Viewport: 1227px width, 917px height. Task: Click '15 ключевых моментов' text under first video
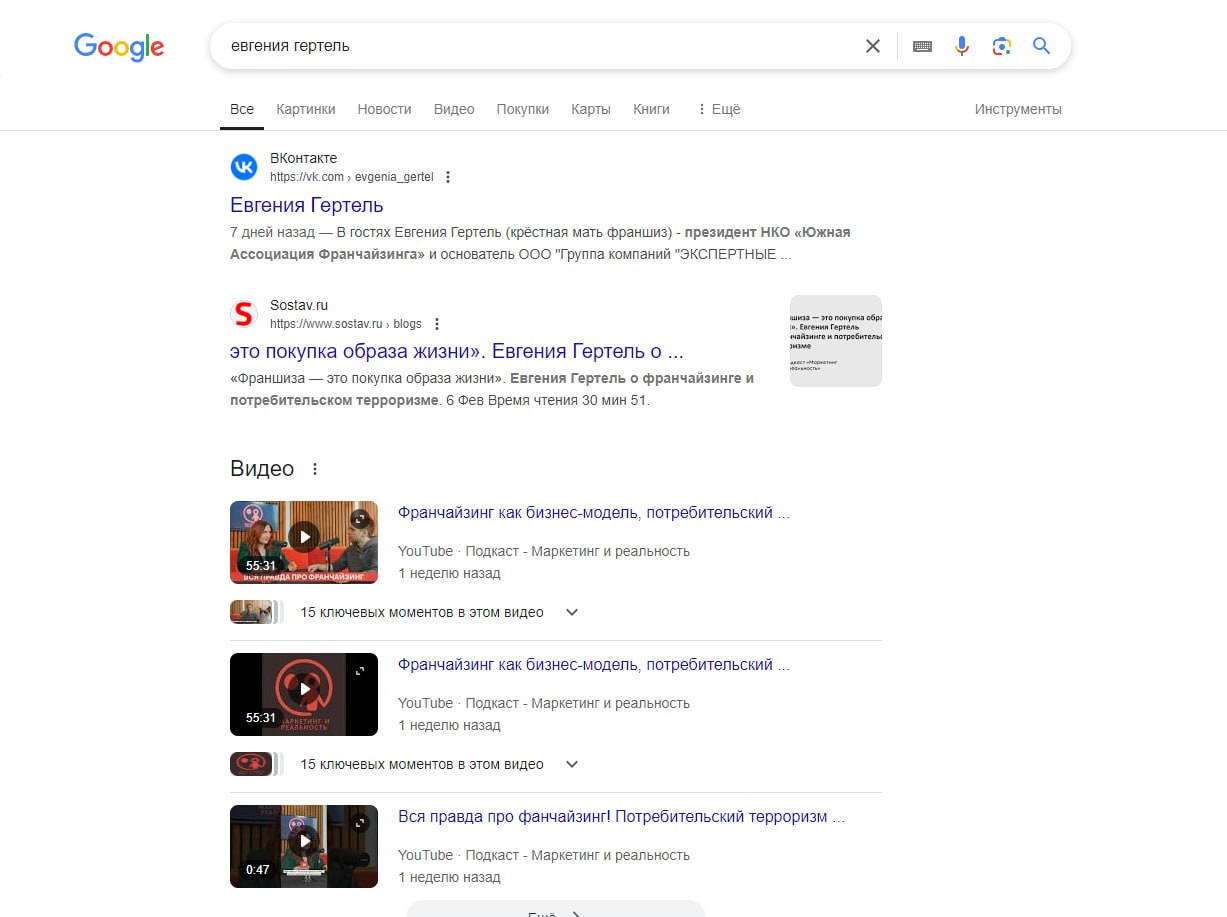[422, 612]
